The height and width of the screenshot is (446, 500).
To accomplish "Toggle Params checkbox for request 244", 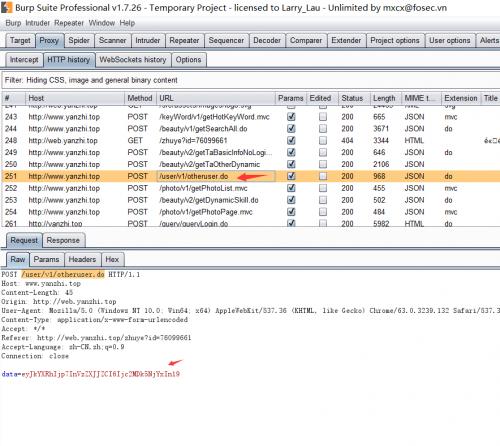I will coord(291,129).
